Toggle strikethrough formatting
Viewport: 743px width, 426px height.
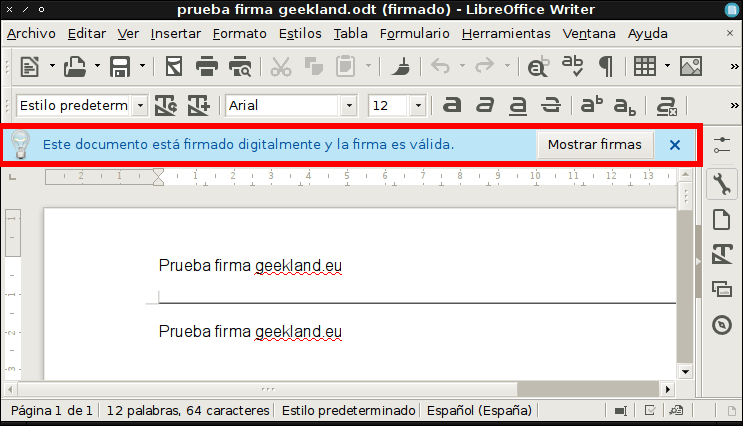pyautogui.click(x=551, y=105)
